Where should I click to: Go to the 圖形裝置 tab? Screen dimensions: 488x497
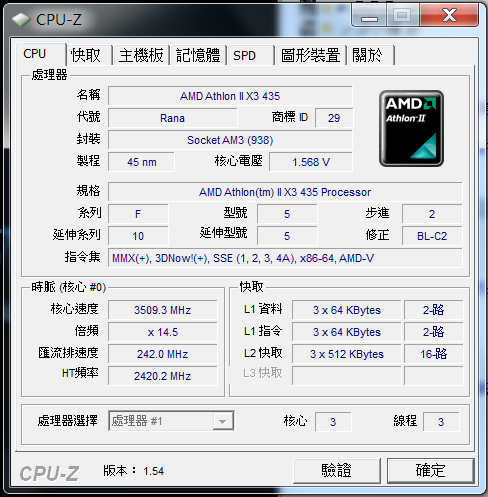point(310,55)
